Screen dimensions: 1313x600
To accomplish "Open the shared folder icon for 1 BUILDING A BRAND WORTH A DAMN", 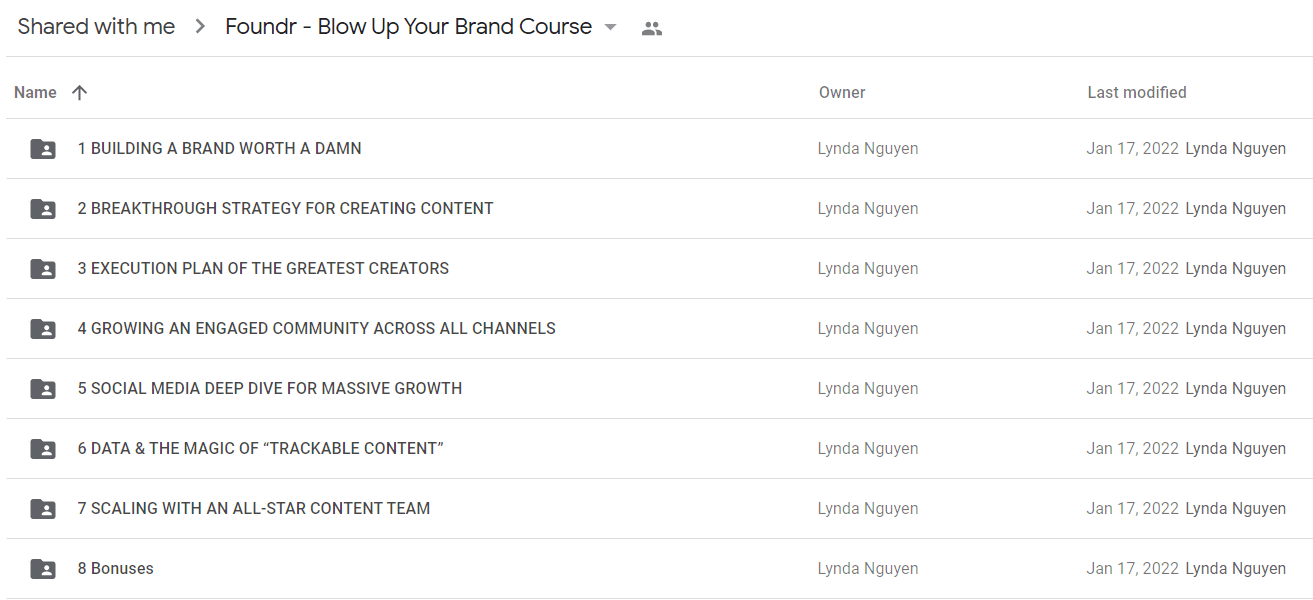I will tap(43, 149).
